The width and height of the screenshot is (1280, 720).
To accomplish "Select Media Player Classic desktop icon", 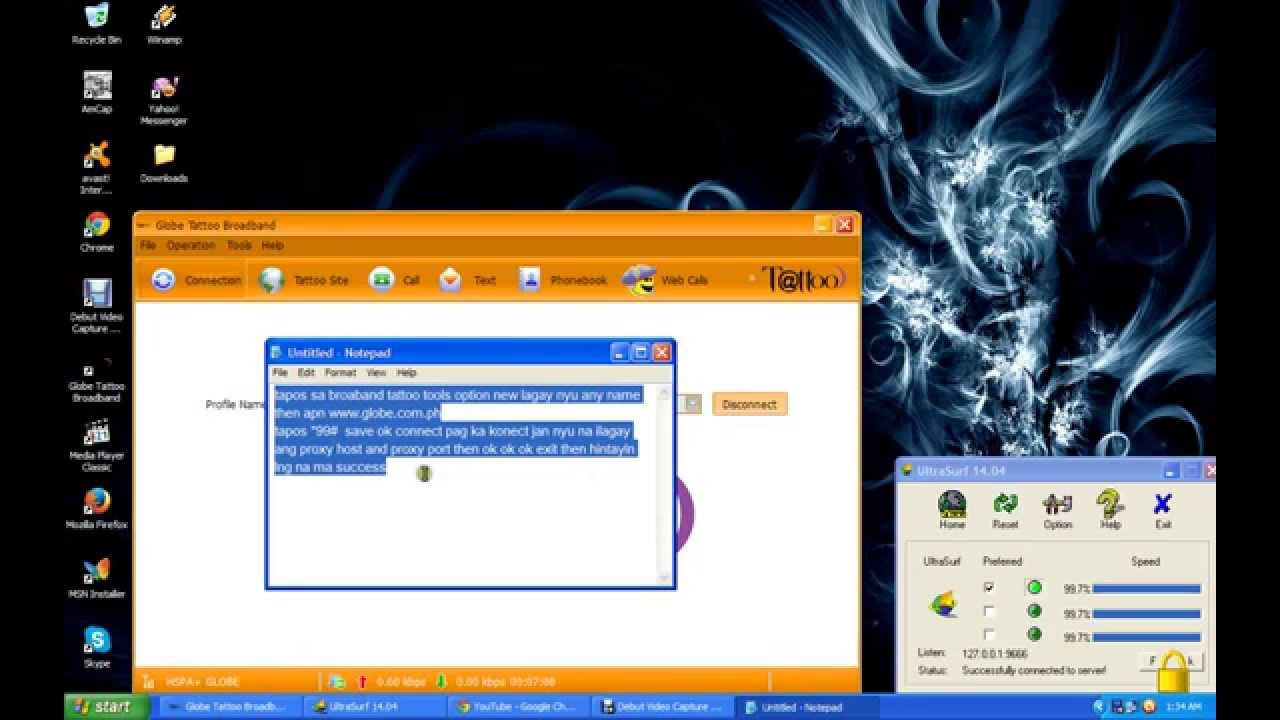I will [x=97, y=445].
